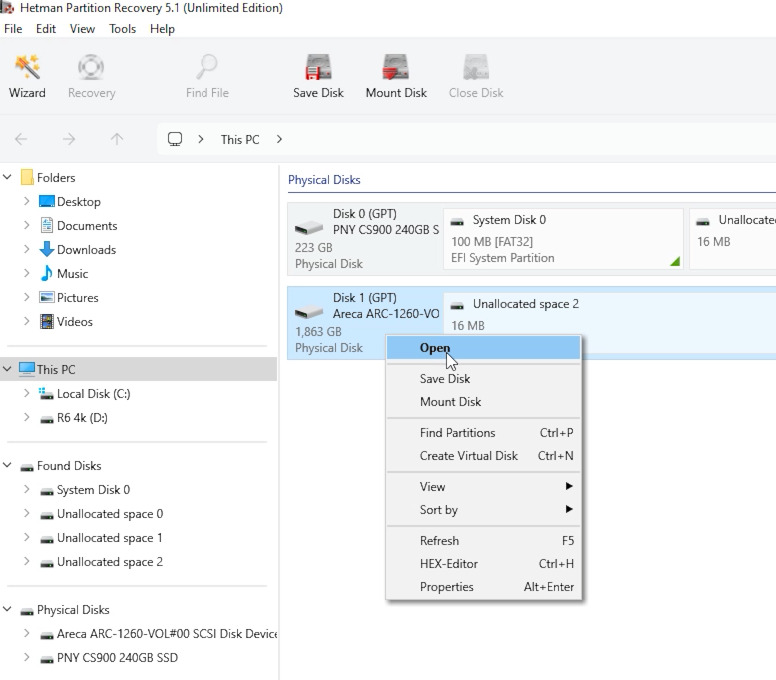This screenshot has width=776, height=680.
Task: Click the computer icon in address bar
Action: [x=175, y=139]
